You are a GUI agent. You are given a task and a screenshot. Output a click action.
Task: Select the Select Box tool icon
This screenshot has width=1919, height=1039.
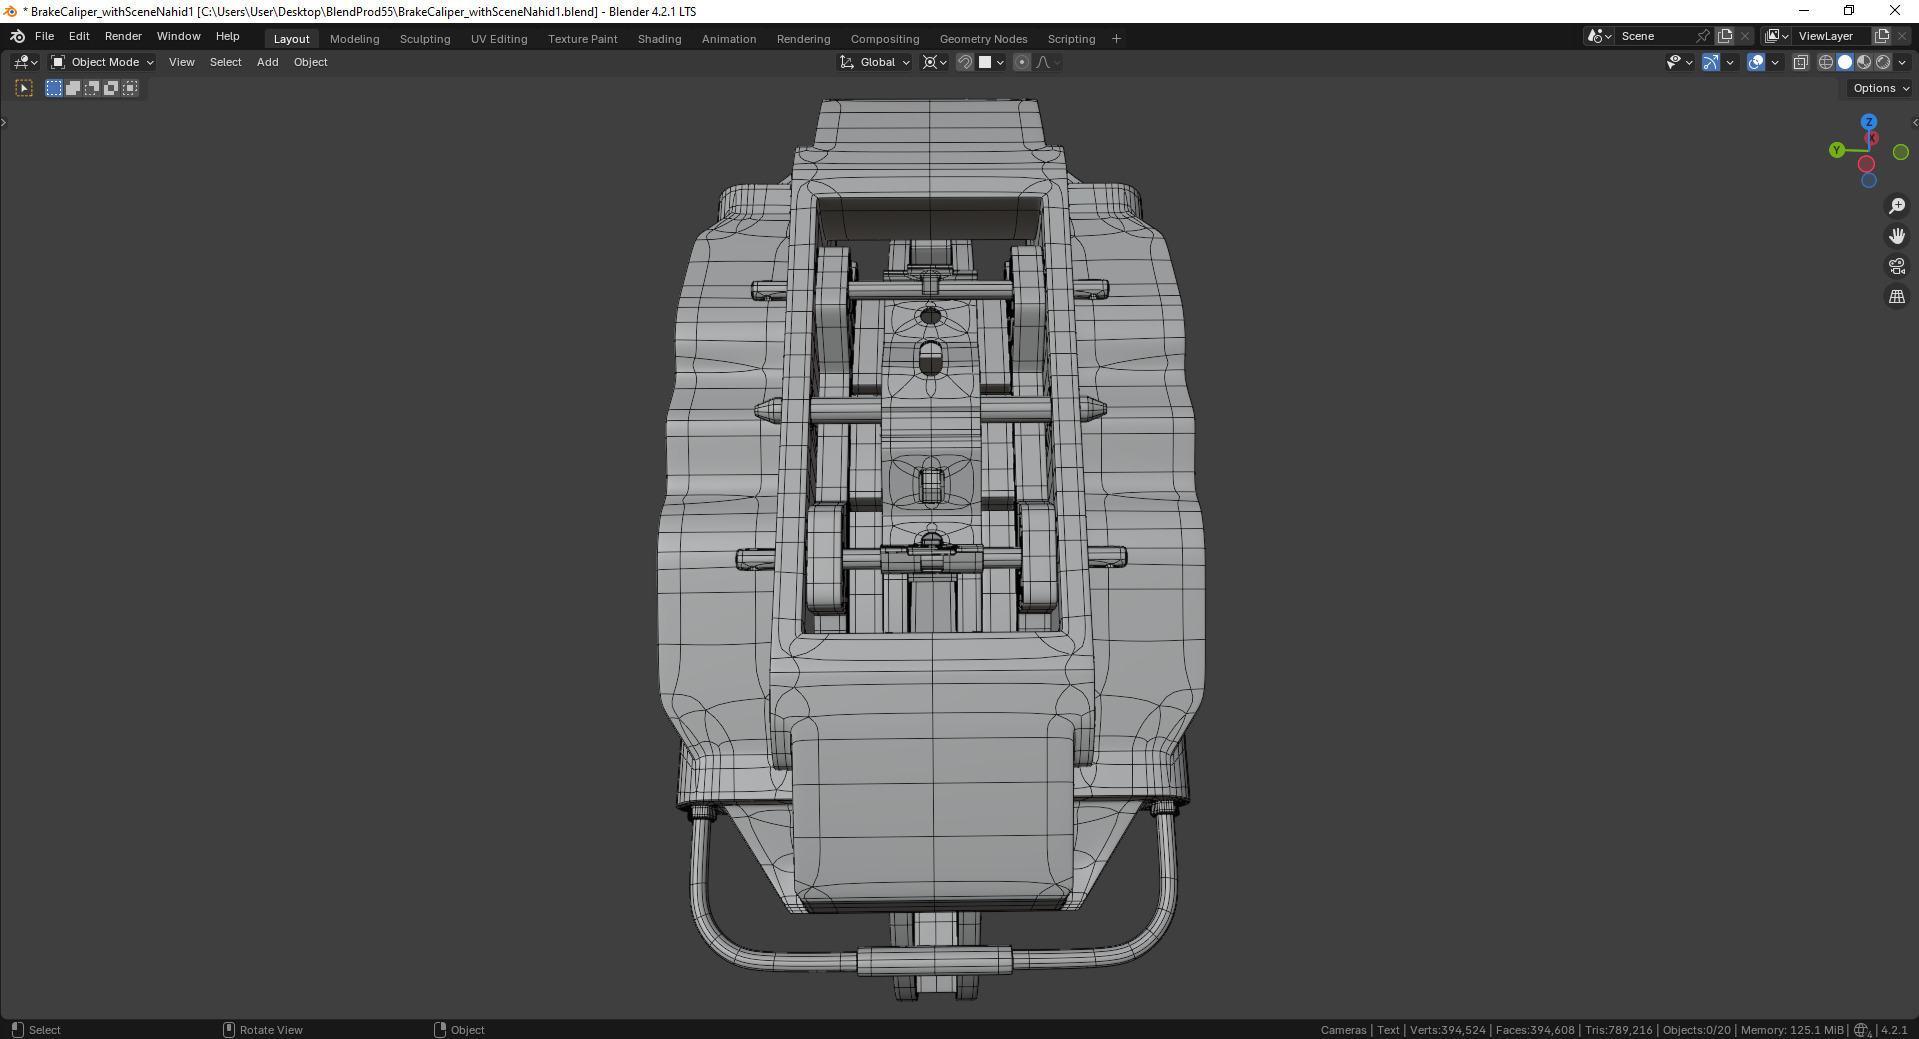coord(24,88)
